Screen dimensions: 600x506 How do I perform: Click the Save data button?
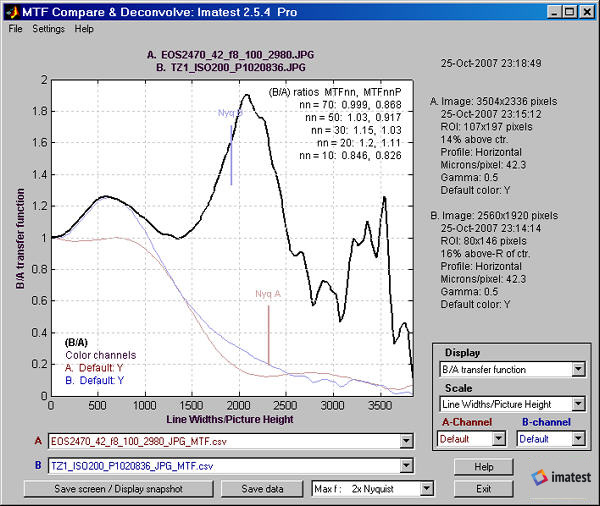tap(262, 489)
